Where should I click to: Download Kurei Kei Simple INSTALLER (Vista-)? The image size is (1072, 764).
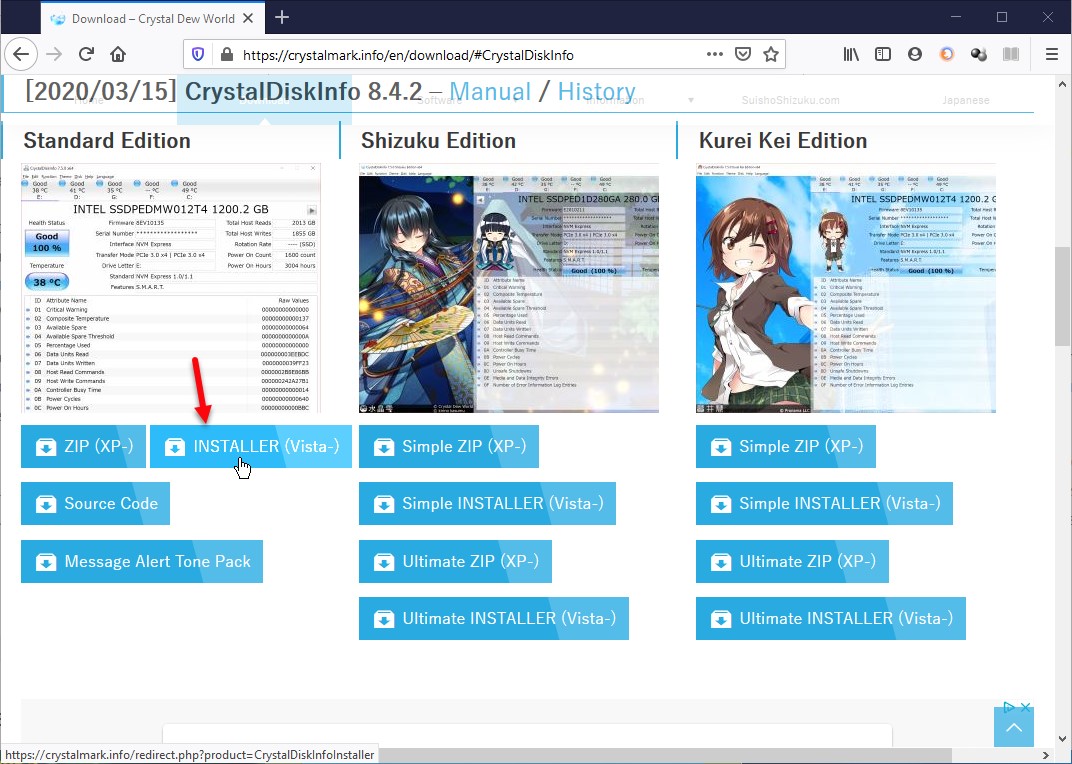[825, 503]
